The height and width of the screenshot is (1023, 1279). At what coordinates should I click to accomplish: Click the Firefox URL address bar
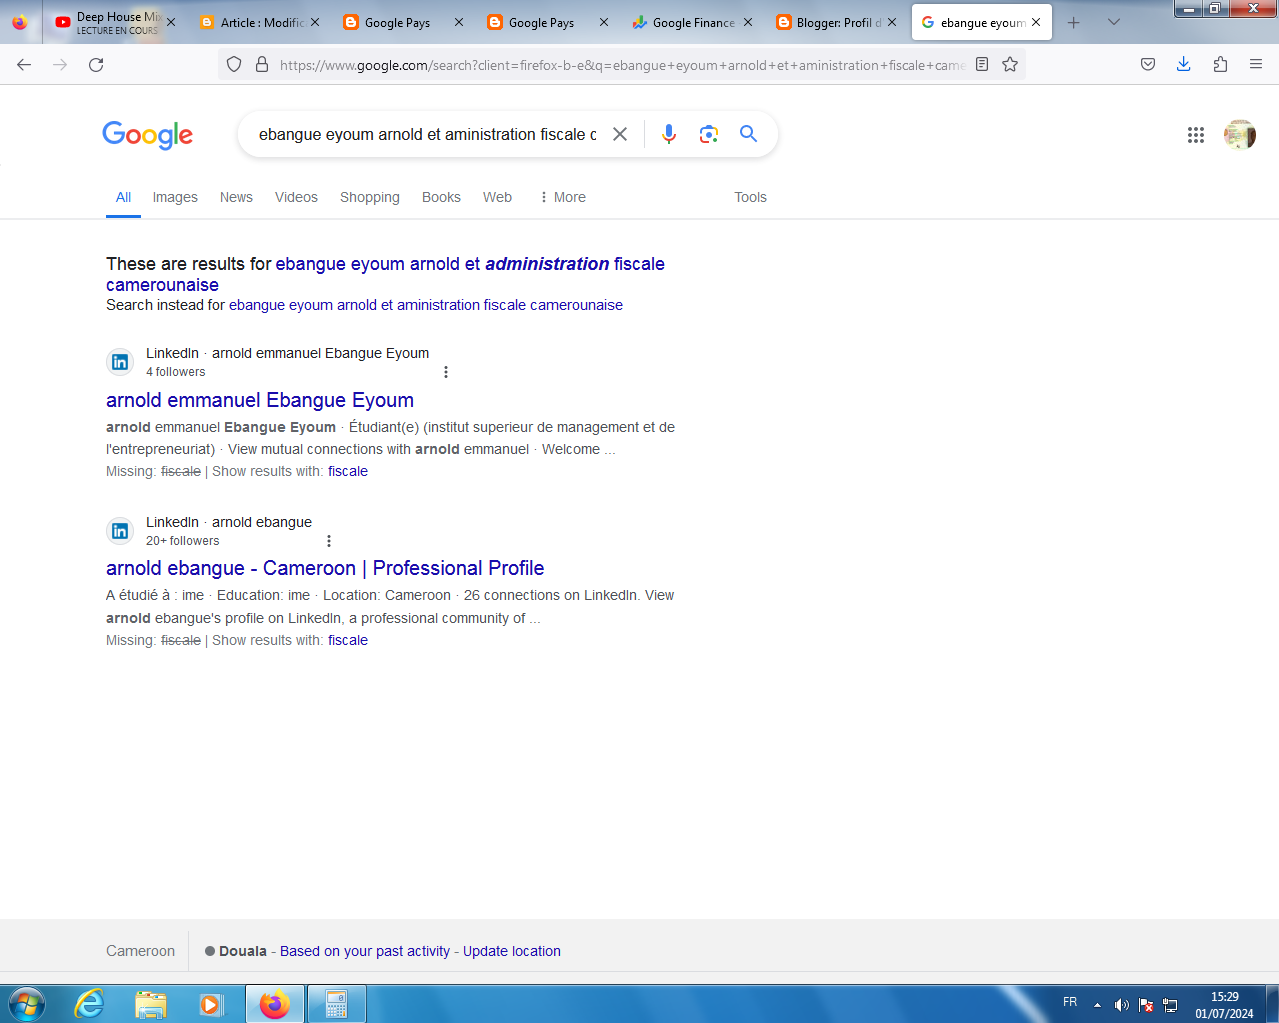(622, 64)
